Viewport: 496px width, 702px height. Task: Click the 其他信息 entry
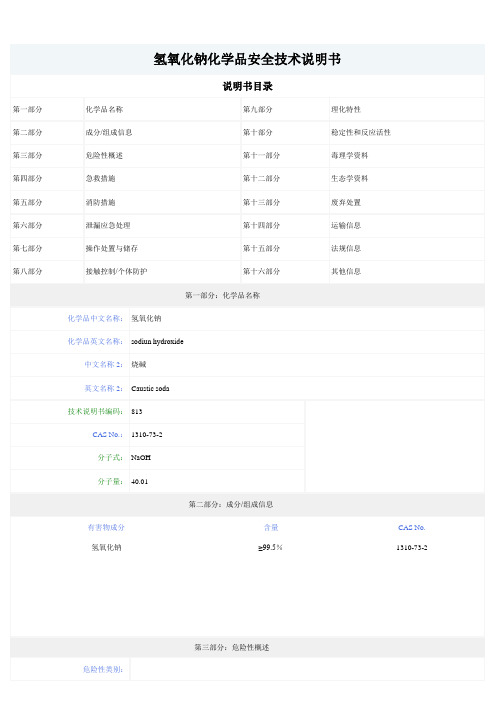(x=346, y=271)
